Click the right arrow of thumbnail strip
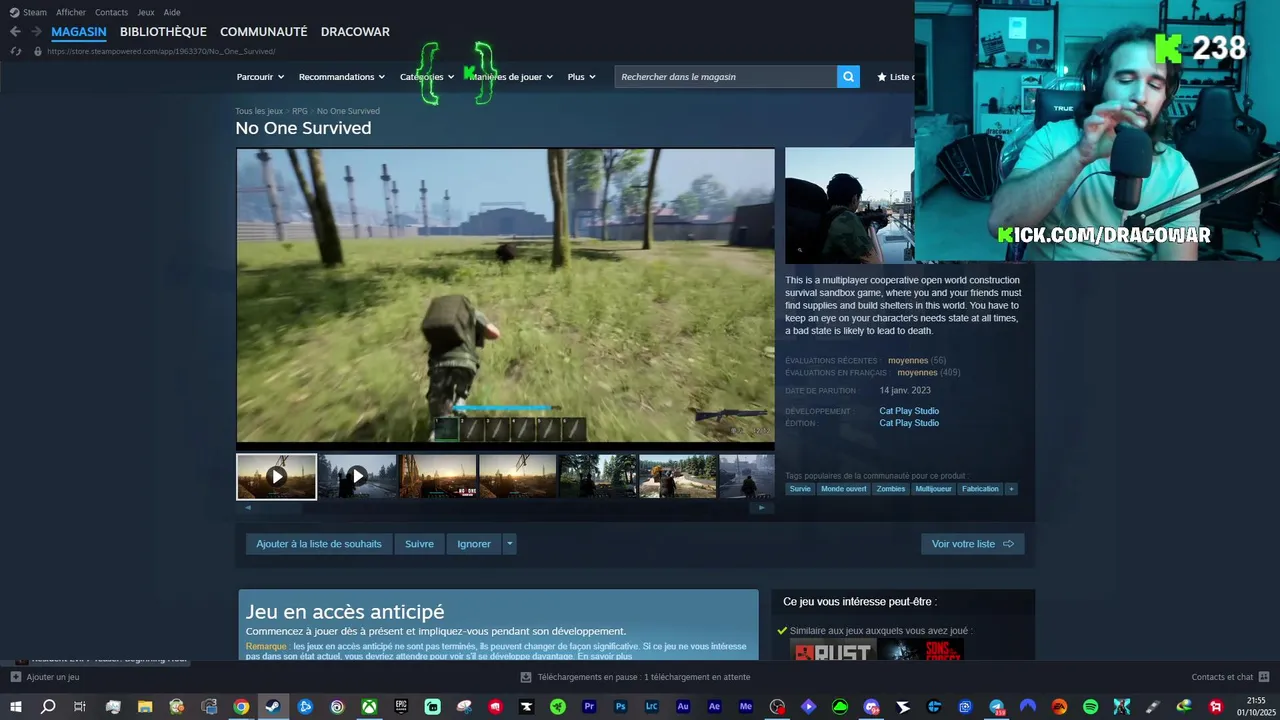Image resolution: width=1280 pixels, height=720 pixels. 761,507
